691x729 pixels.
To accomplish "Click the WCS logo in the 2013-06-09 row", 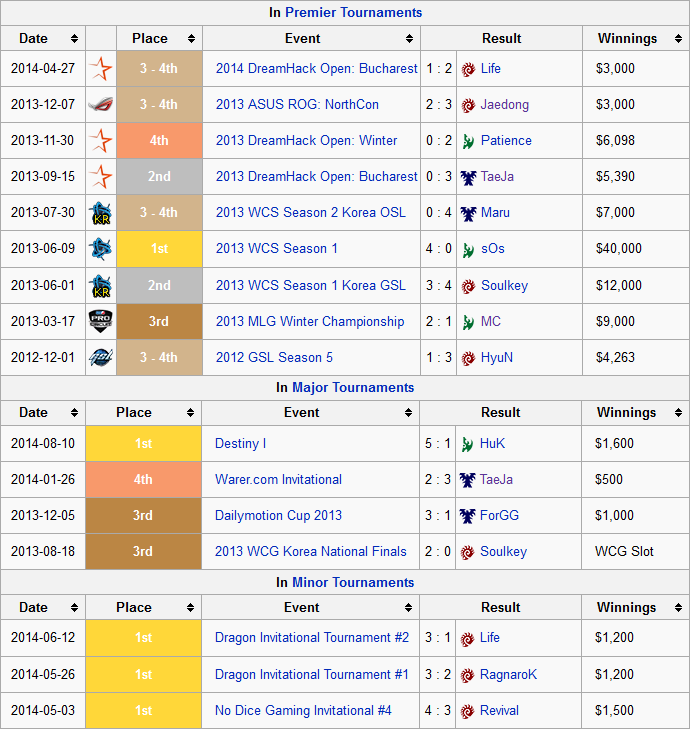I will coord(101,249).
